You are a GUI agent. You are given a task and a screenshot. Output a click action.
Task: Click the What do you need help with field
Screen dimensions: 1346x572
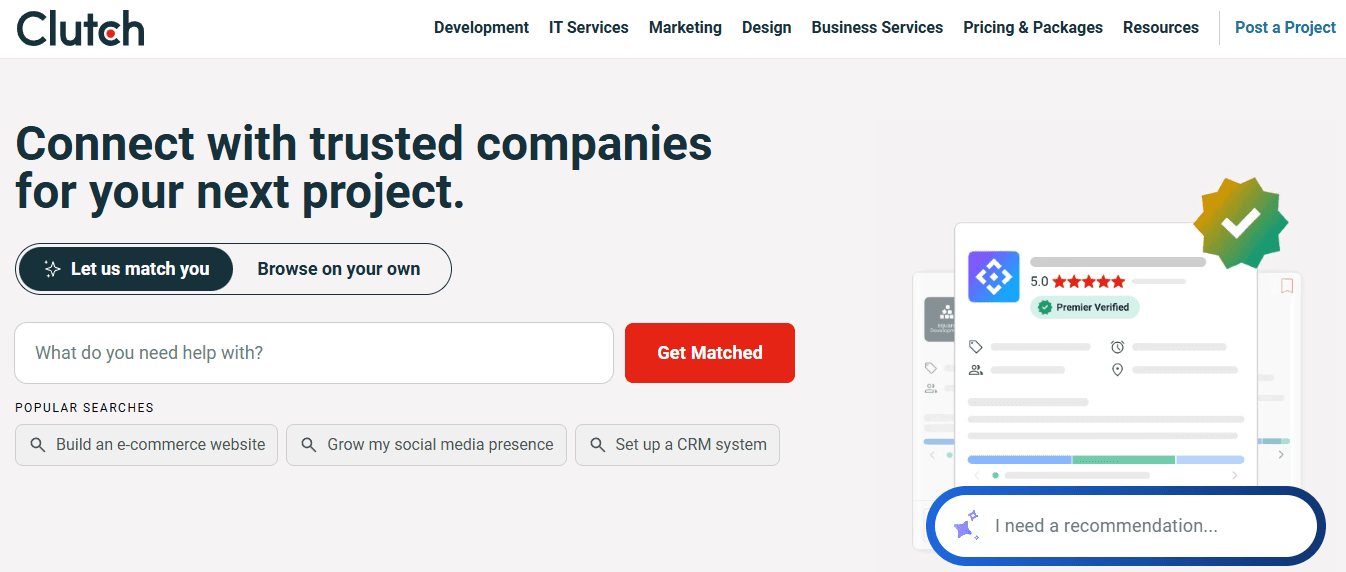pyautogui.click(x=314, y=353)
